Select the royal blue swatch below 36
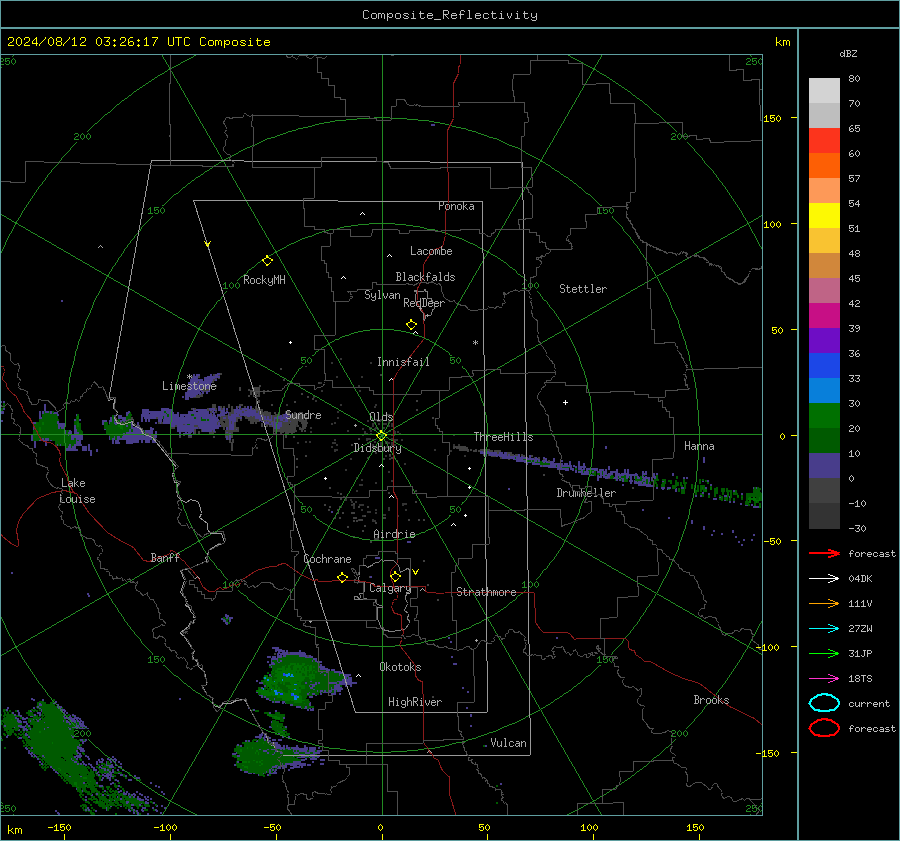This screenshot has height=841, width=900. [x=824, y=365]
